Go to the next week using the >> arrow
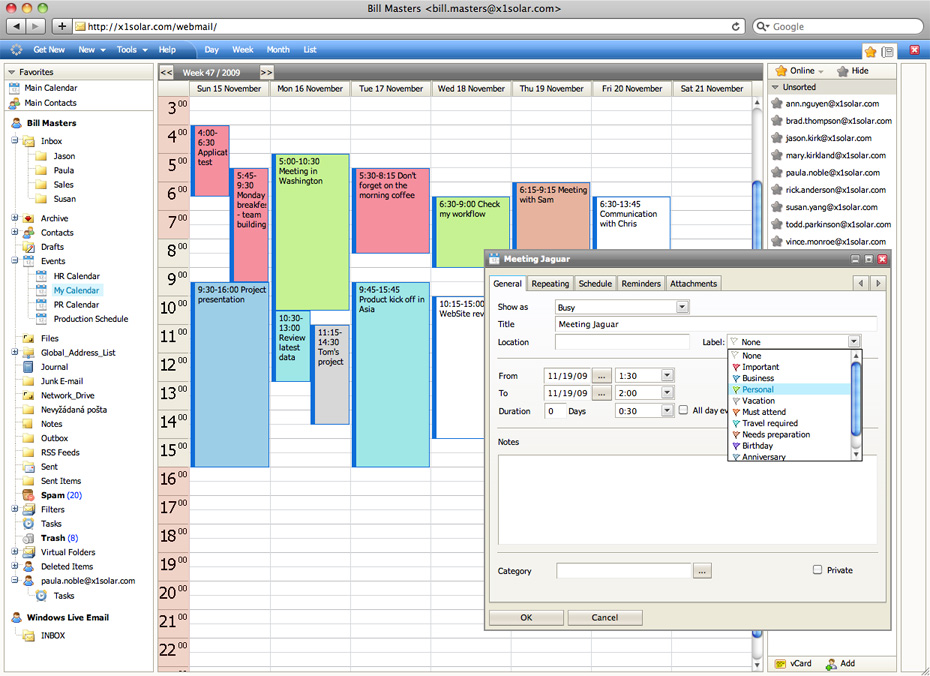The height and width of the screenshot is (676, 930). pyautogui.click(x=266, y=72)
